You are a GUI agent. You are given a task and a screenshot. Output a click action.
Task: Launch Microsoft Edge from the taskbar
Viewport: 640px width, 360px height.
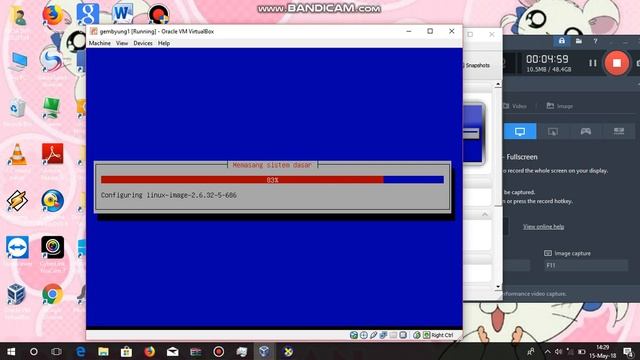(80, 351)
